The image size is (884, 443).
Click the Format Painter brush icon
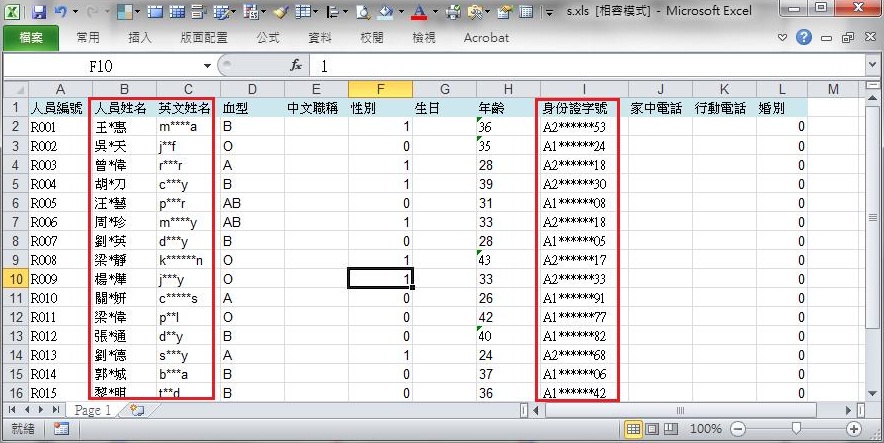coord(280,12)
